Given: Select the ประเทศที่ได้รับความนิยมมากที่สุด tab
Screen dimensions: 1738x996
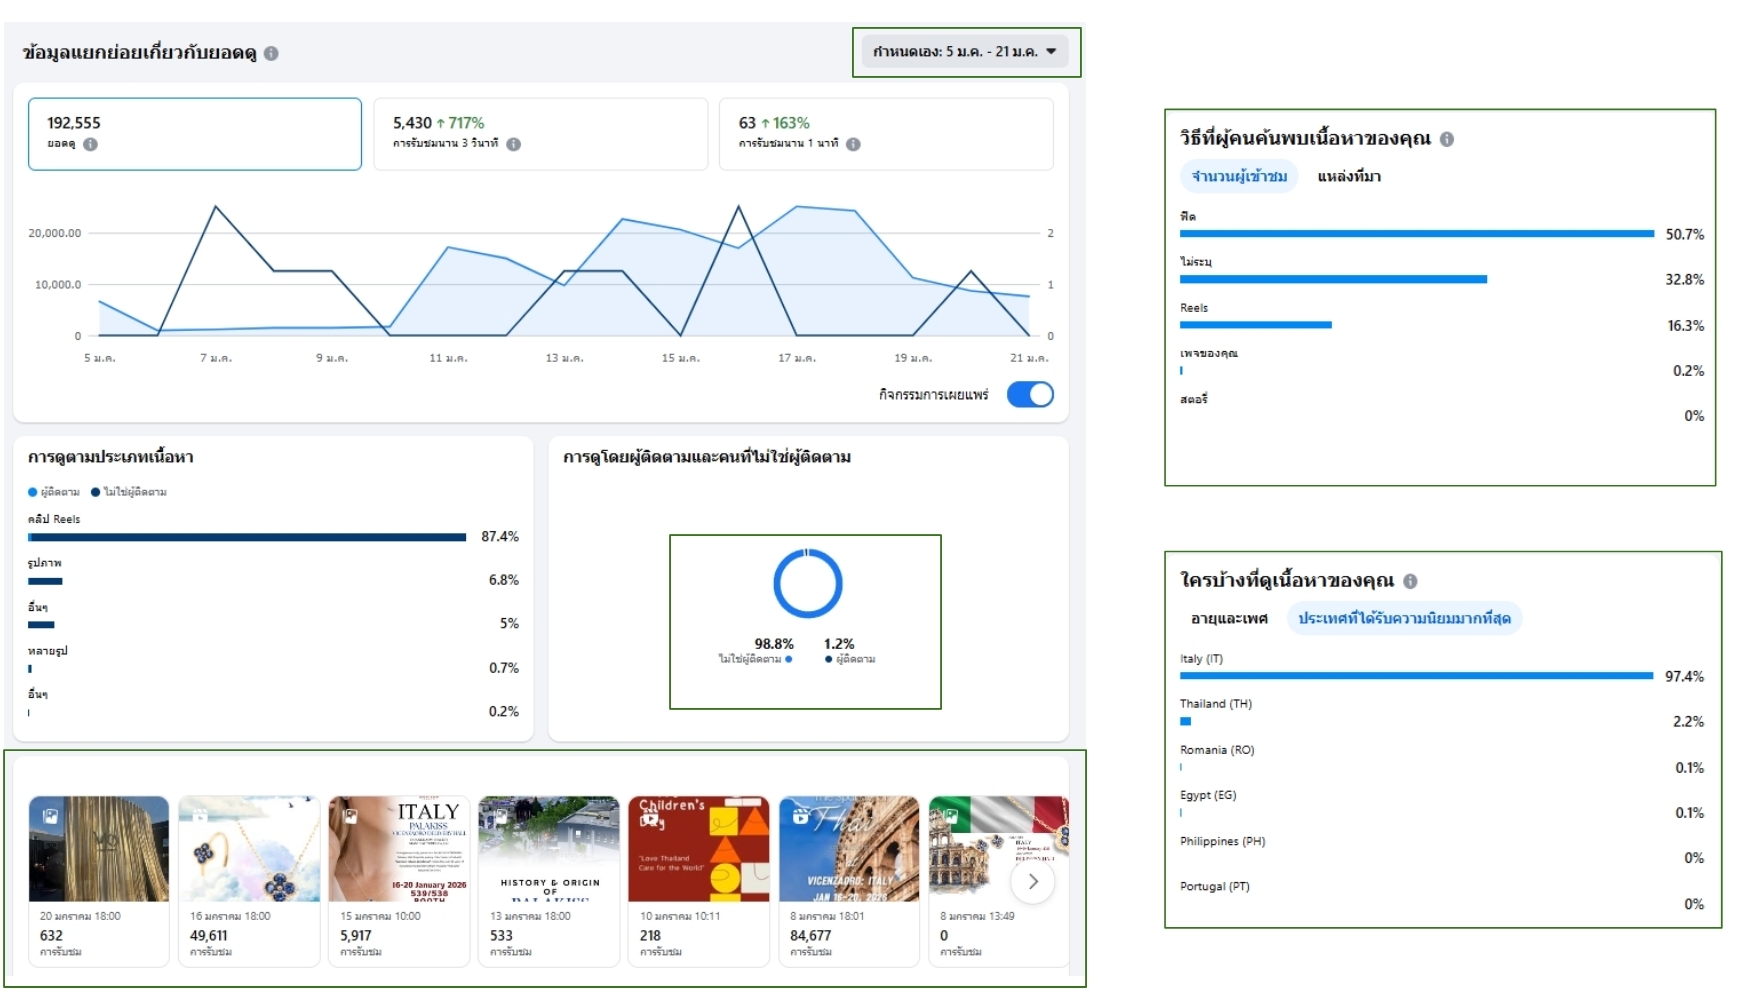Looking at the screenshot, I should pyautogui.click(x=1404, y=619).
